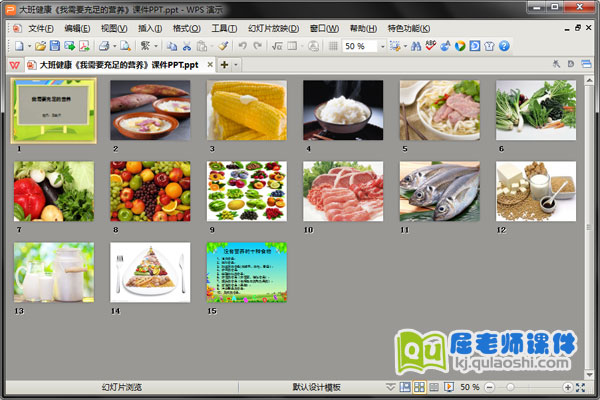Click the Undo arrow icon
Screen dimensions: 600x400
coord(243,46)
